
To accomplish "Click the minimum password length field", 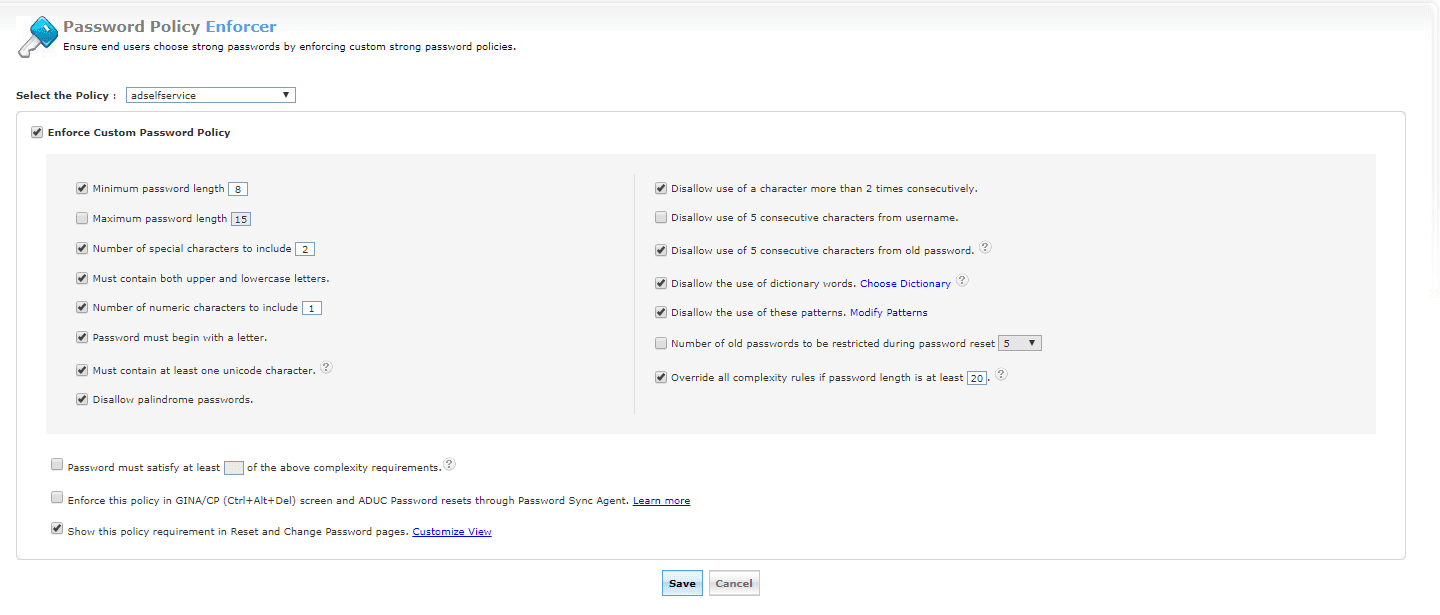I will (238, 189).
